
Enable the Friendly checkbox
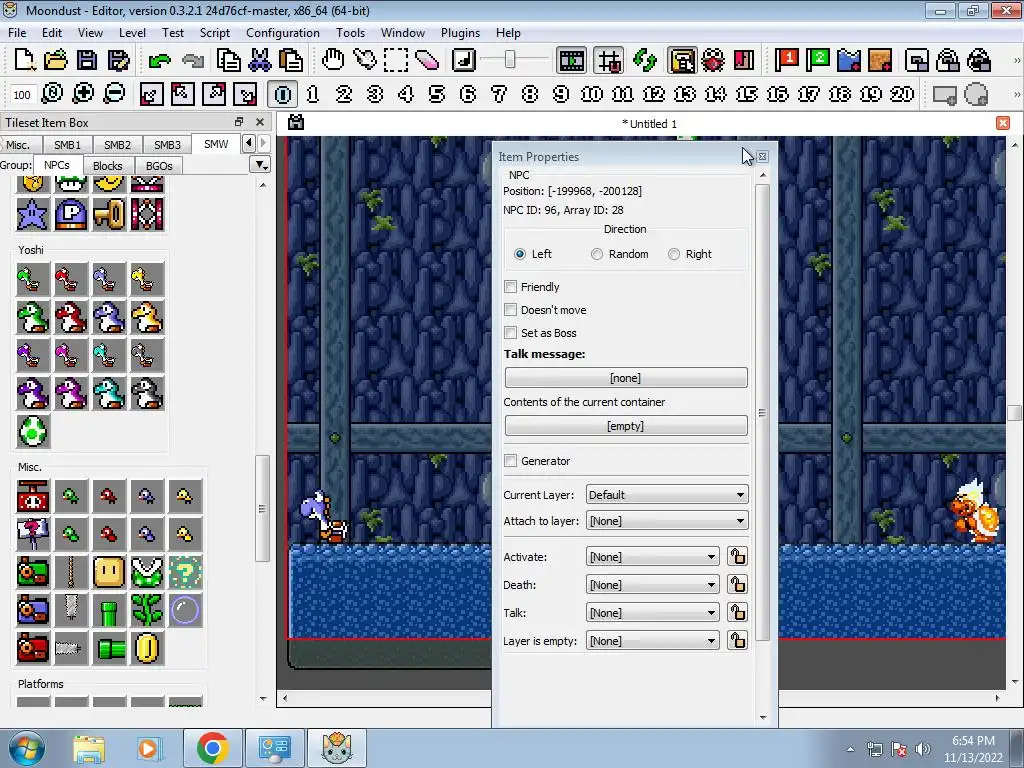(x=511, y=287)
